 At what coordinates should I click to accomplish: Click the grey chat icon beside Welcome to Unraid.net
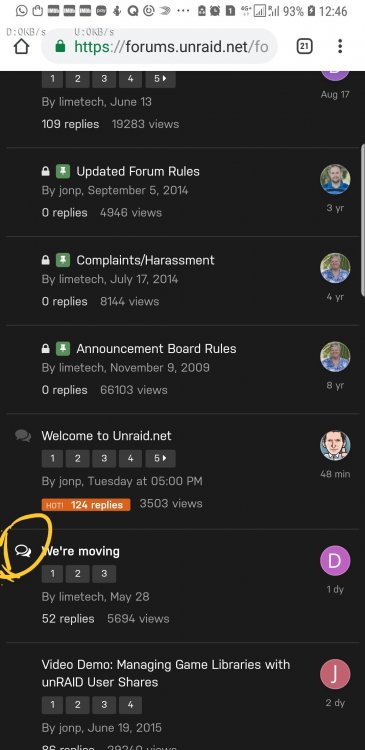point(23,436)
